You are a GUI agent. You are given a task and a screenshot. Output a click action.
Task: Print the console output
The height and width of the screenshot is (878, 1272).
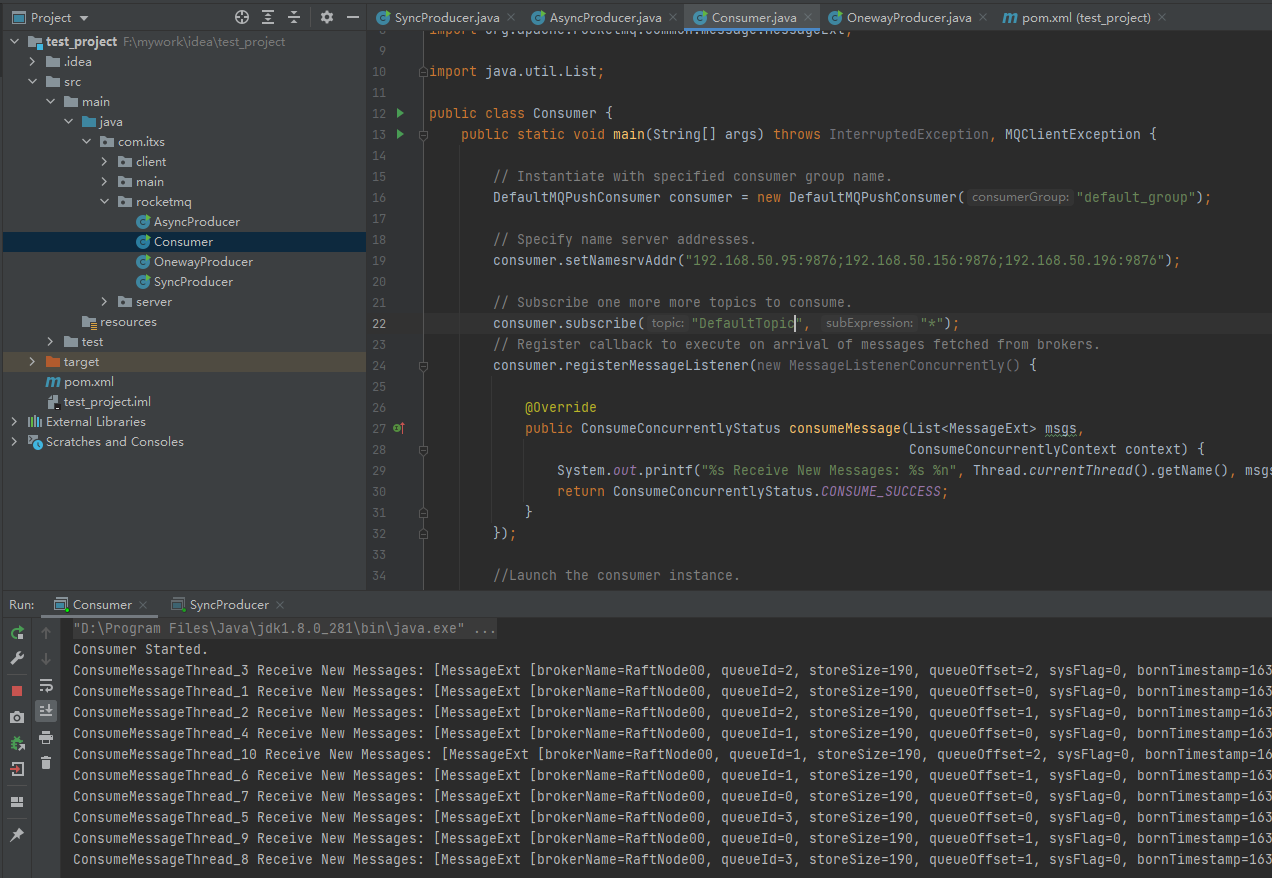tap(46, 737)
